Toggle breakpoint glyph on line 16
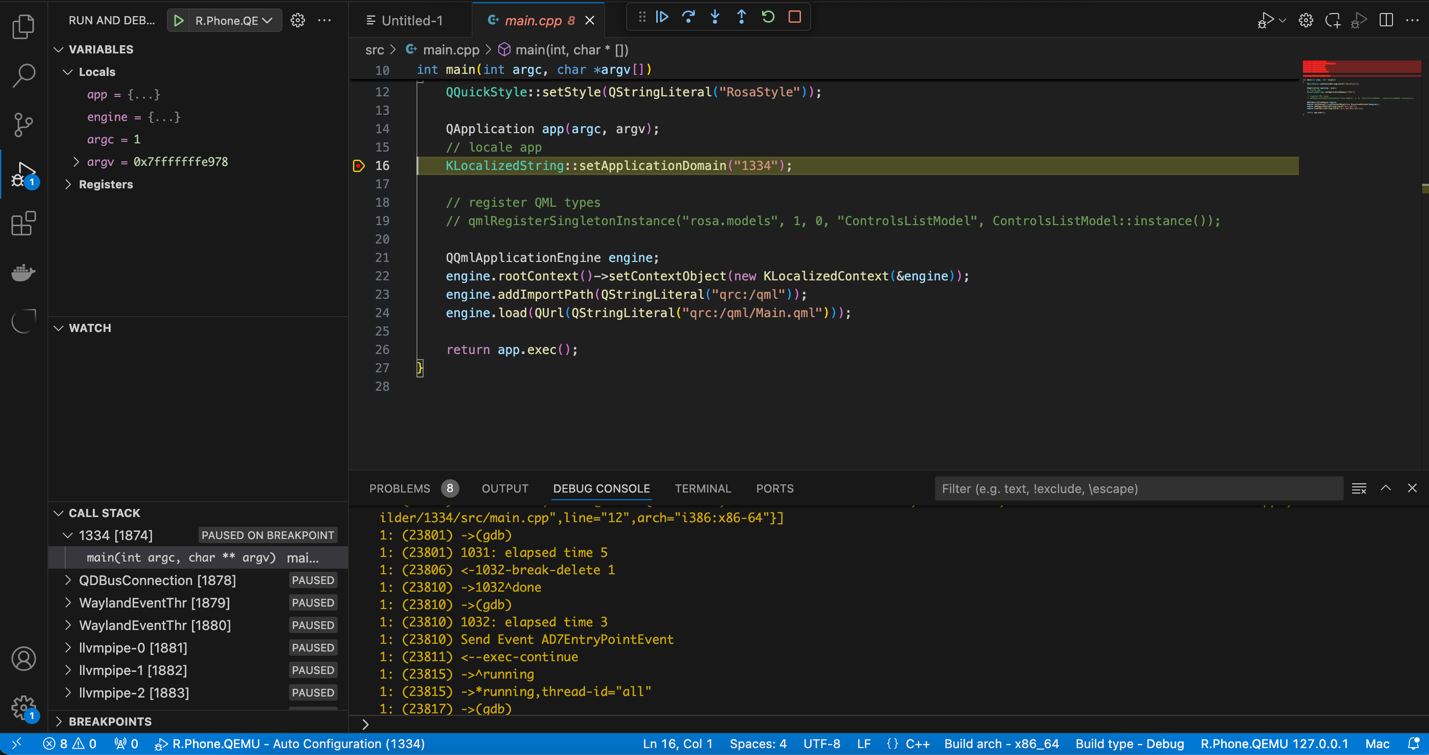This screenshot has height=755, width=1429. [x=359, y=166]
